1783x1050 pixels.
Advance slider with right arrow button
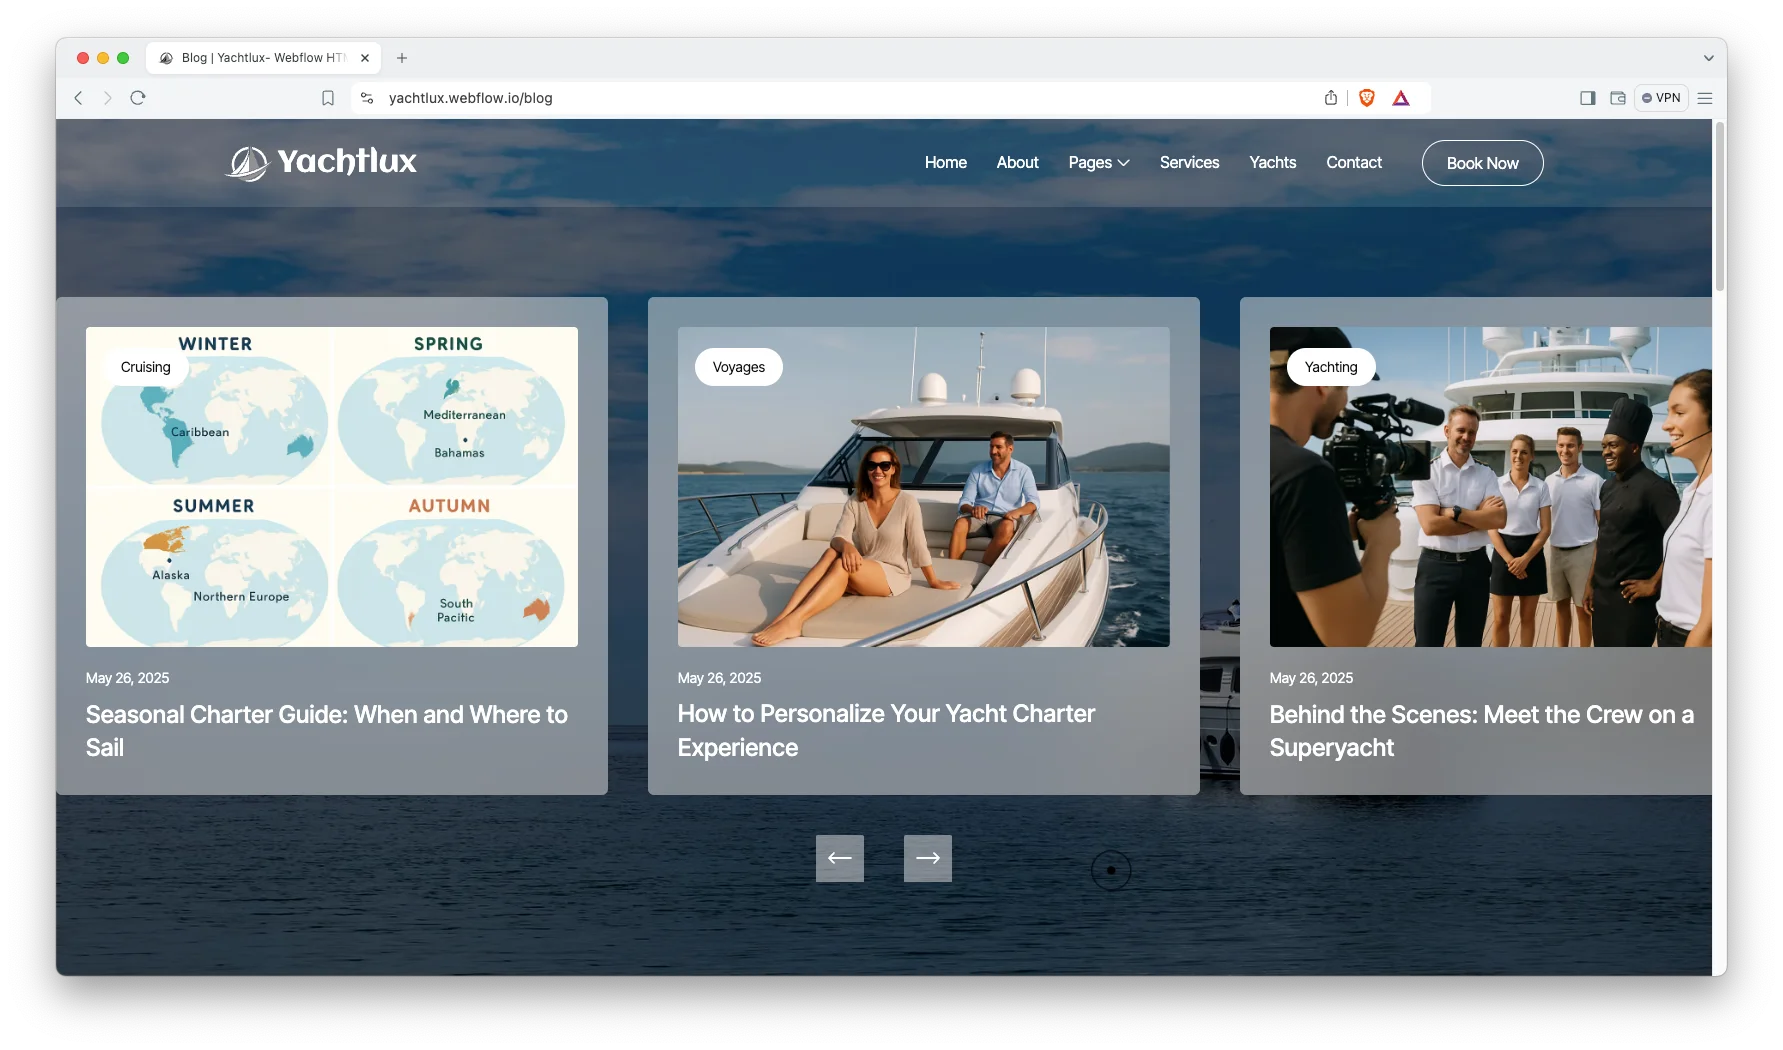(928, 858)
